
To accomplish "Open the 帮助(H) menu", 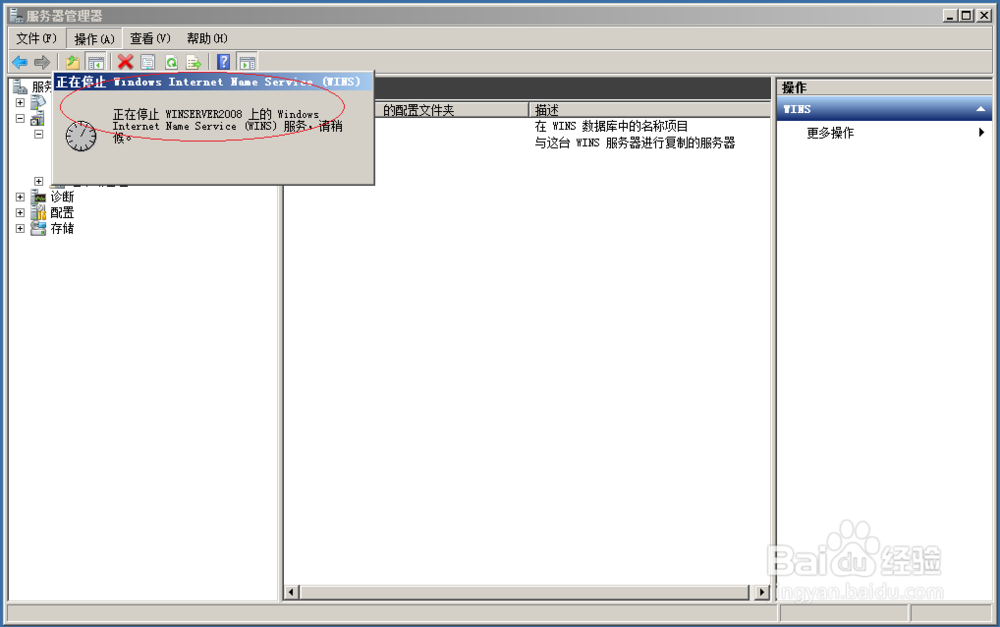I will tap(207, 38).
